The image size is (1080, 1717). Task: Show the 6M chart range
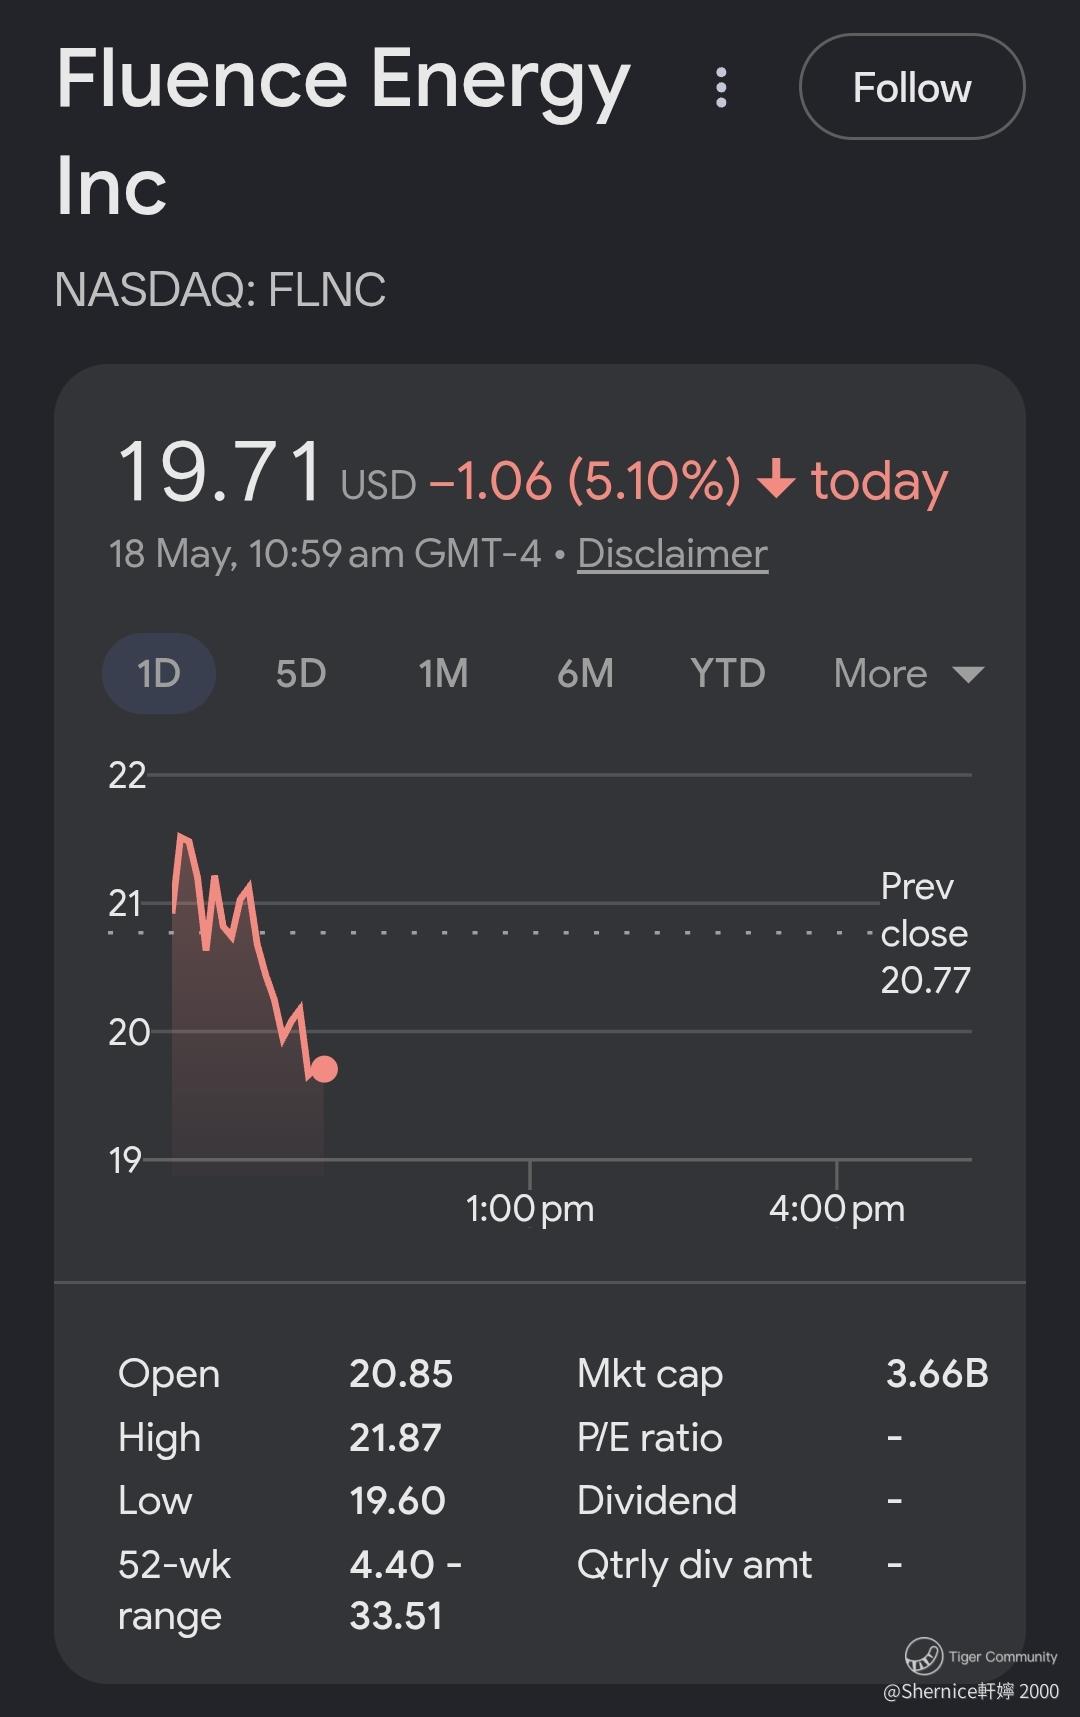585,673
